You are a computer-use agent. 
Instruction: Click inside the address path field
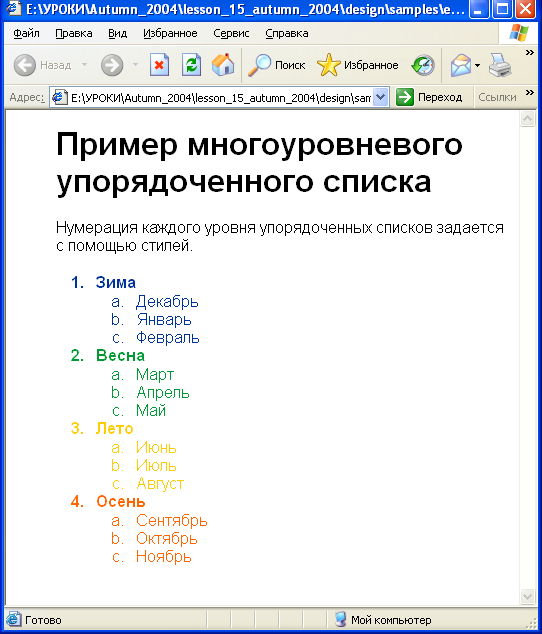220,97
